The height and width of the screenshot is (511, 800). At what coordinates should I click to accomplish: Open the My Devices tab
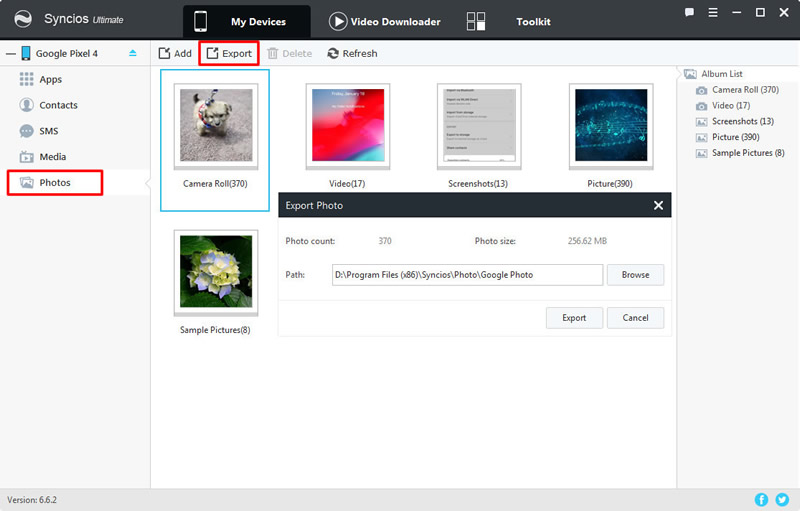[x=246, y=21]
